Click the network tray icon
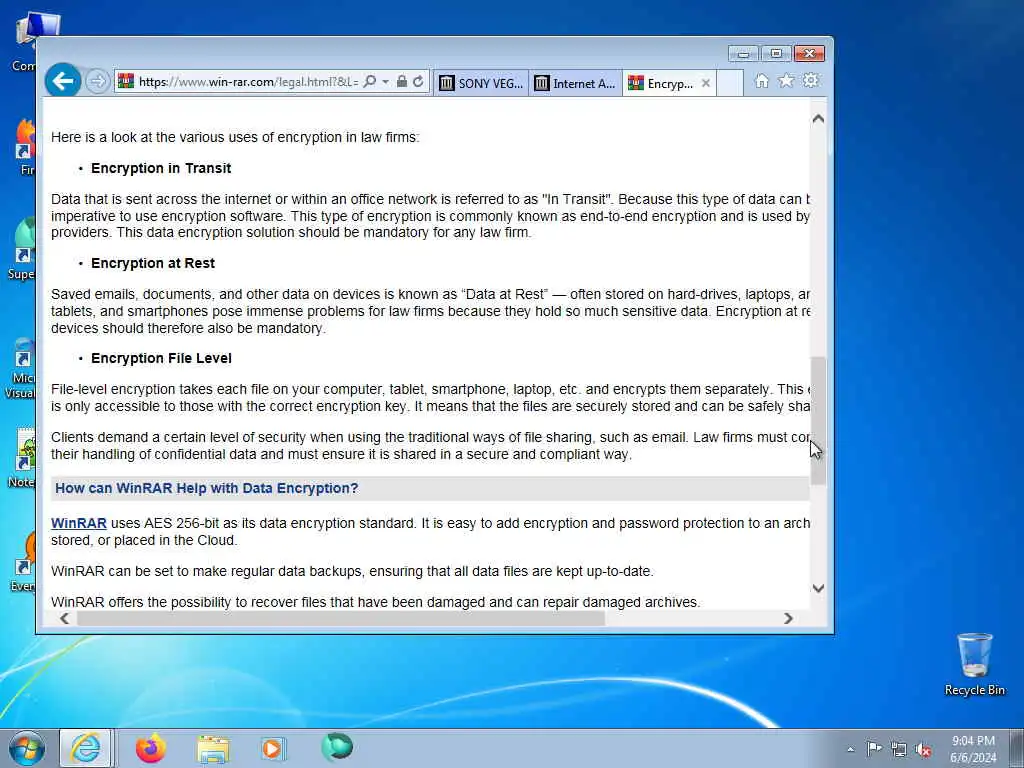The image size is (1024, 768). point(899,750)
